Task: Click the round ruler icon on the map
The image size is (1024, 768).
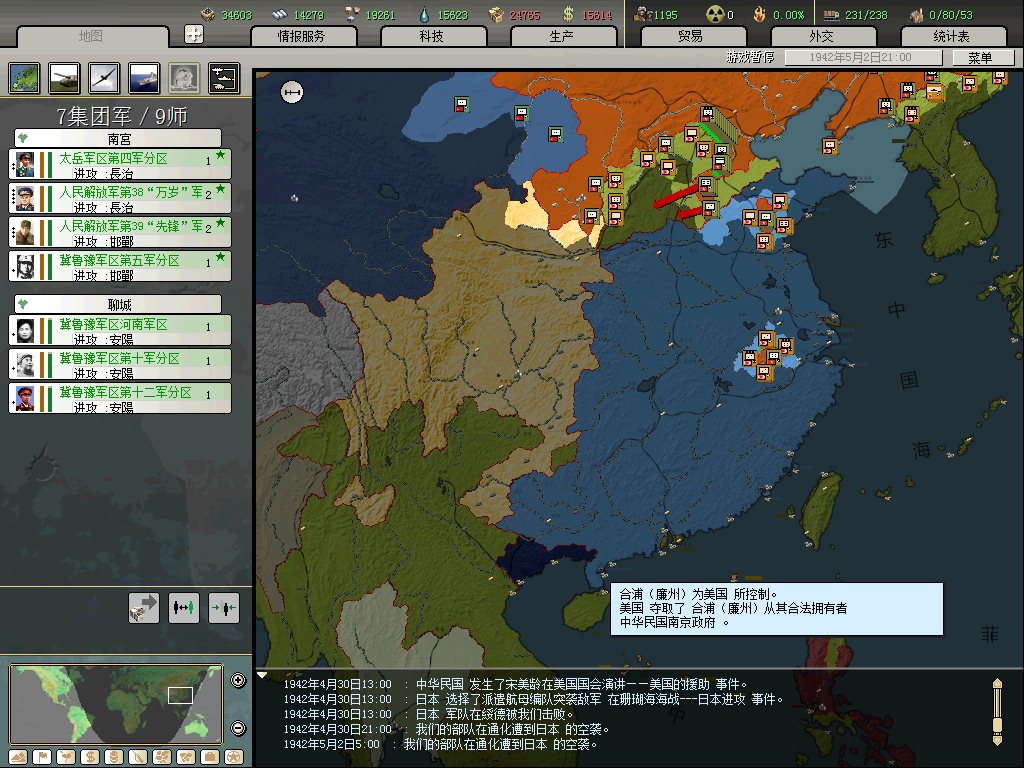Action: click(292, 92)
